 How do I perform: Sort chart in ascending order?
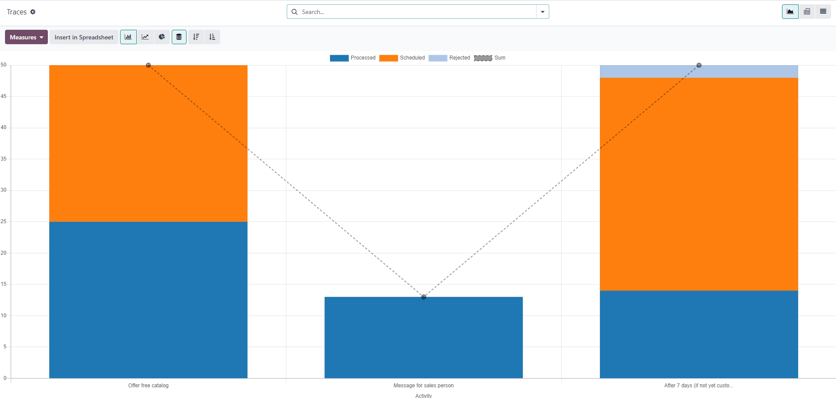pyautogui.click(x=212, y=37)
